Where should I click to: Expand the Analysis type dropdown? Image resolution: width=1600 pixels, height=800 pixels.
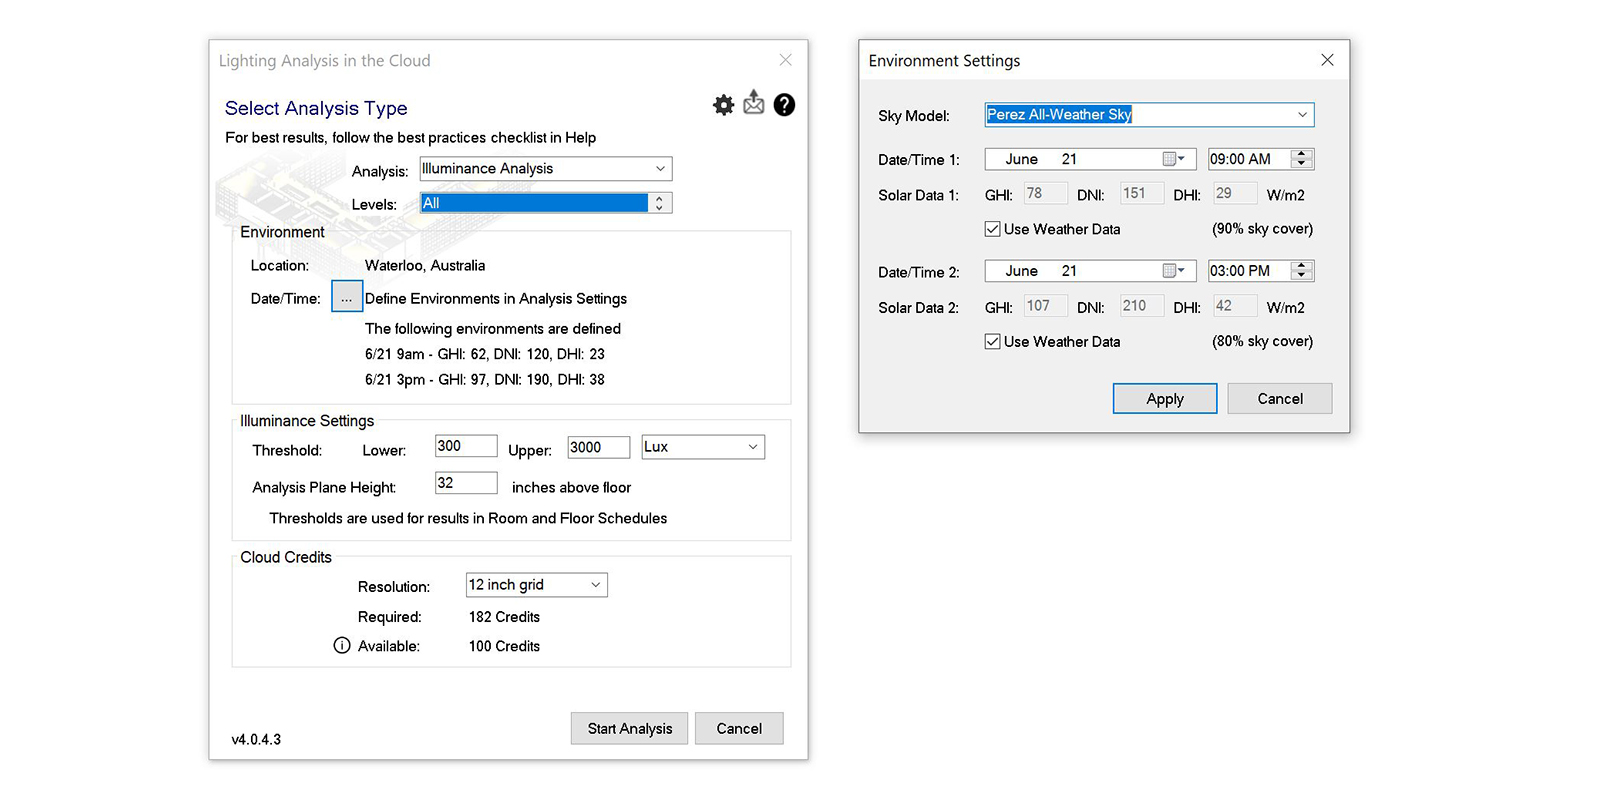click(660, 169)
